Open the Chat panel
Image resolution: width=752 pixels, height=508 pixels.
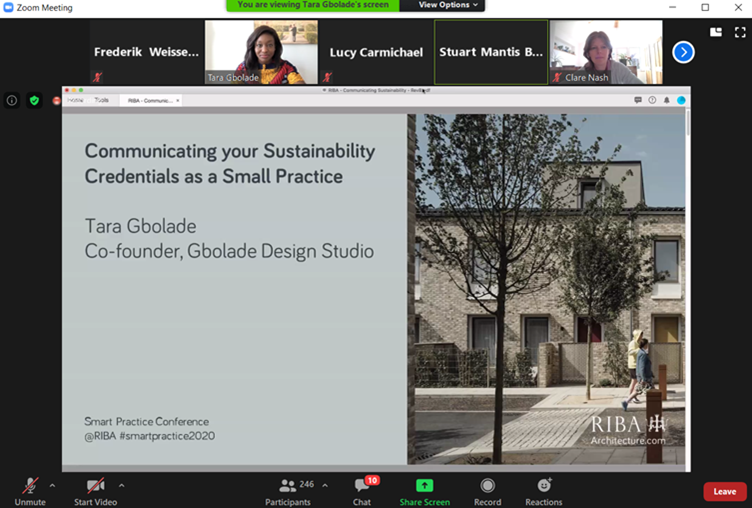tap(363, 491)
